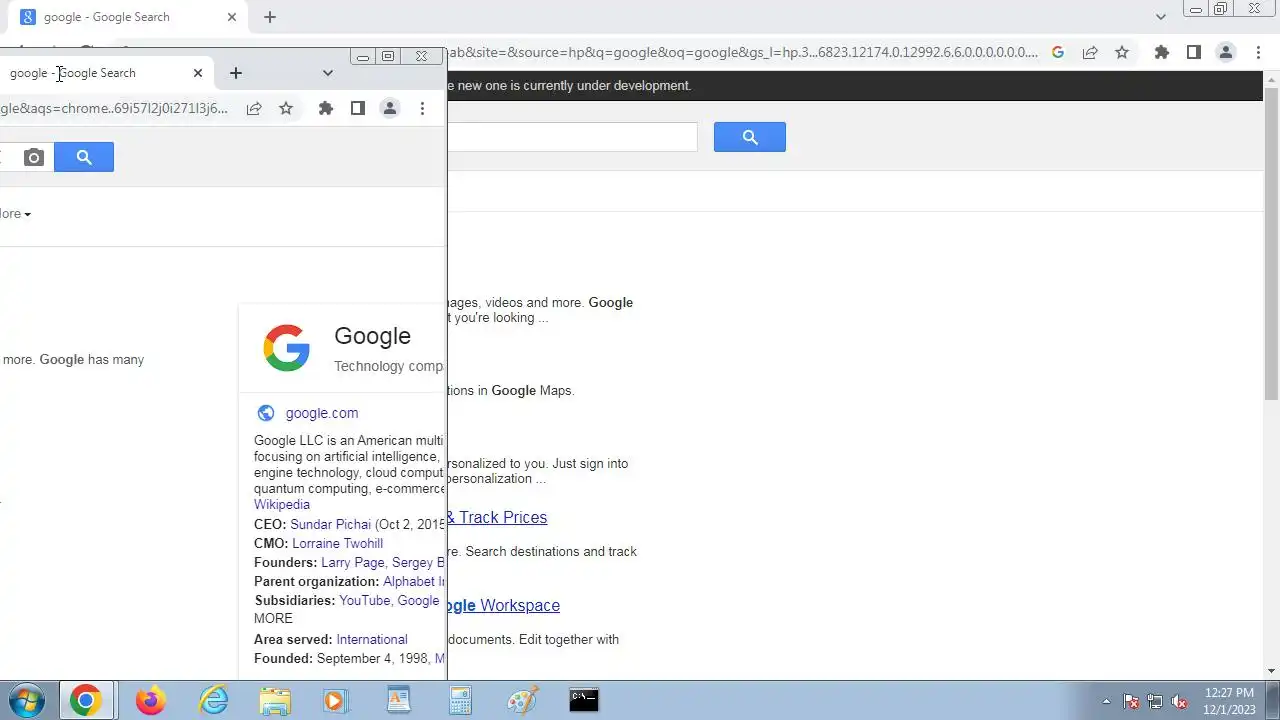Open Paint from the taskbar
The height and width of the screenshot is (720, 1280).
pyautogui.click(x=522, y=700)
